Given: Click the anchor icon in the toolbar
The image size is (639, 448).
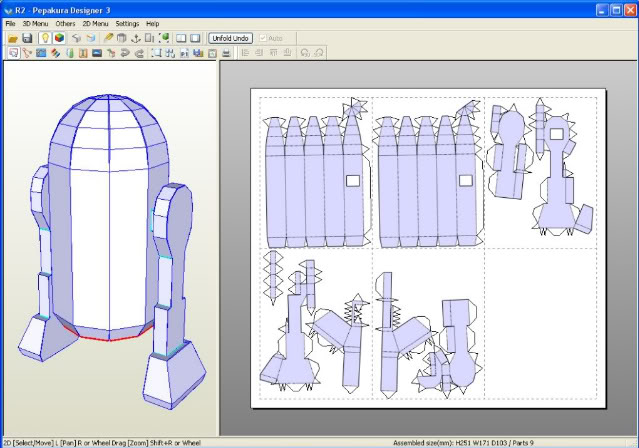Looking at the screenshot, I should [x=135, y=38].
